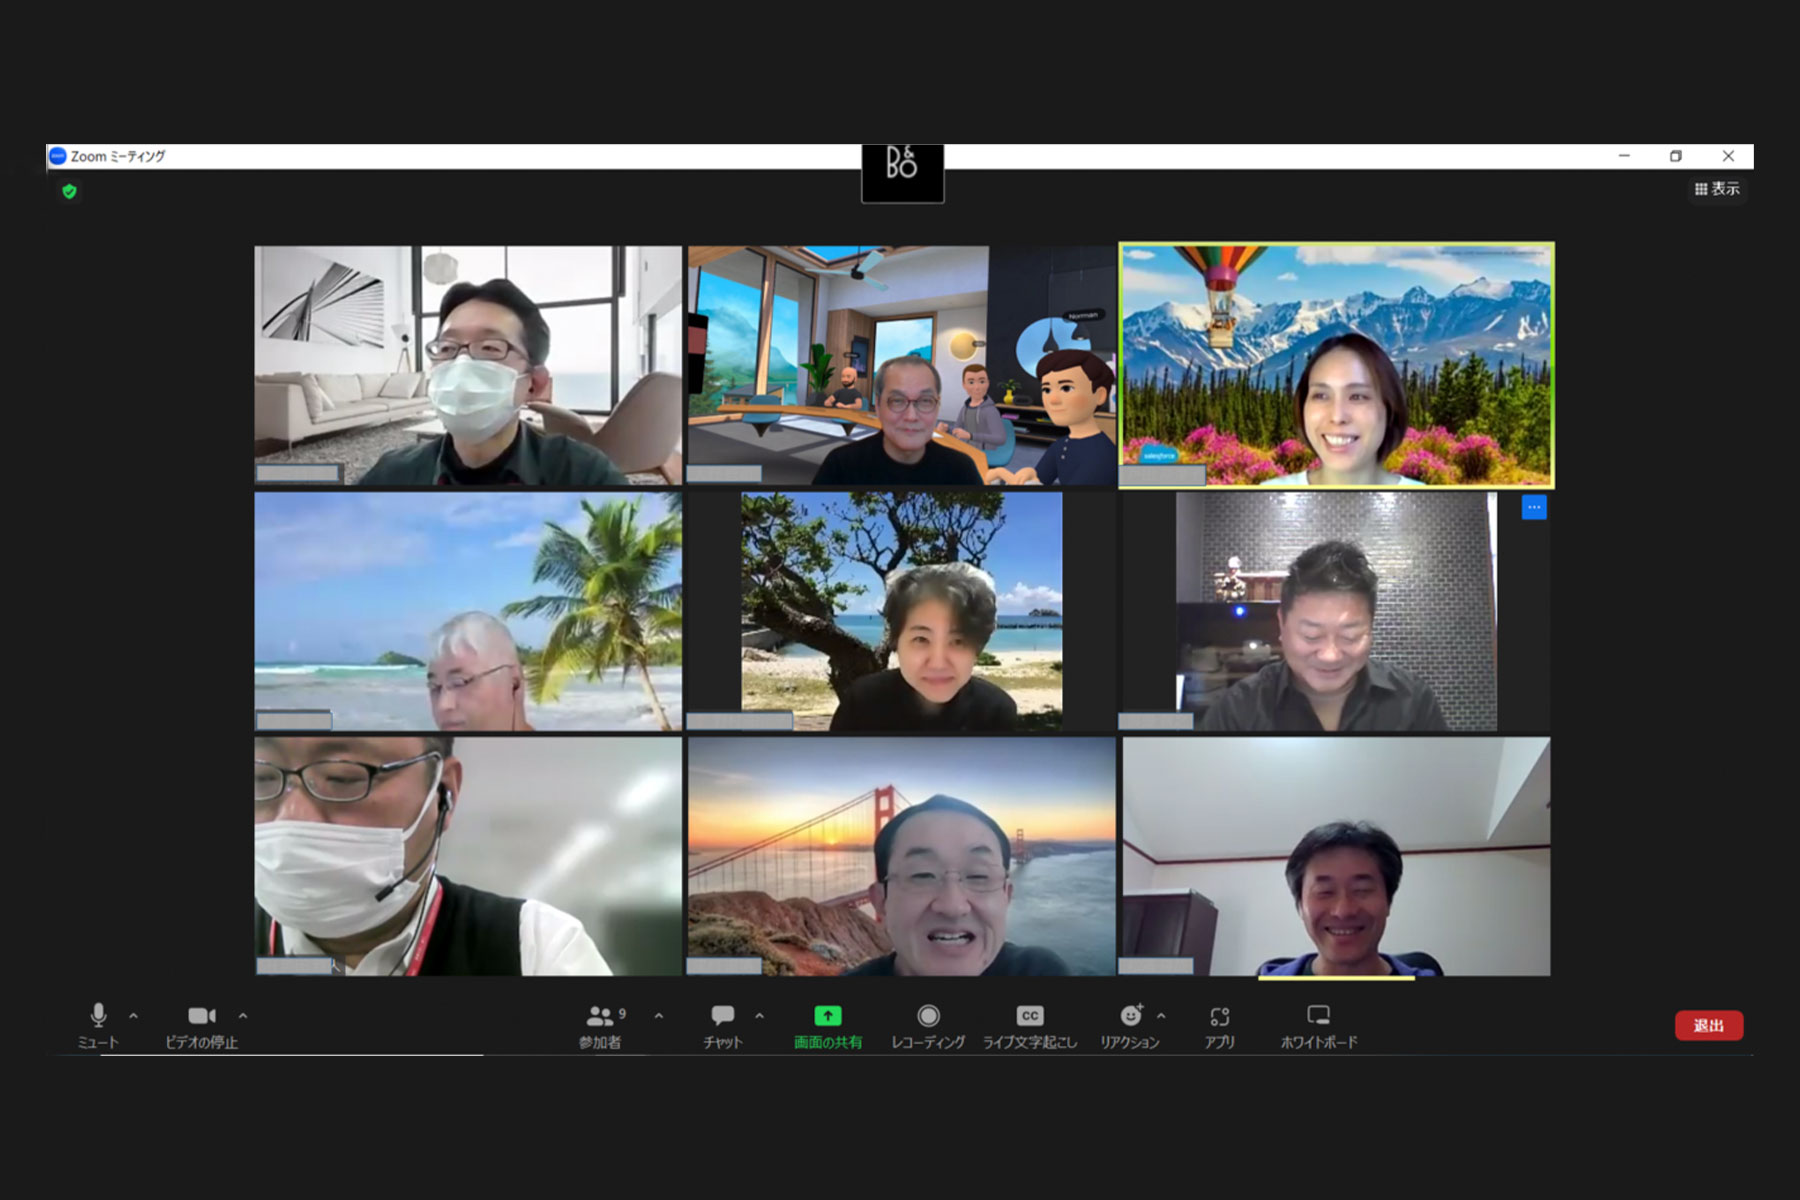Click the green encryption shield icon

click(x=69, y=191)
